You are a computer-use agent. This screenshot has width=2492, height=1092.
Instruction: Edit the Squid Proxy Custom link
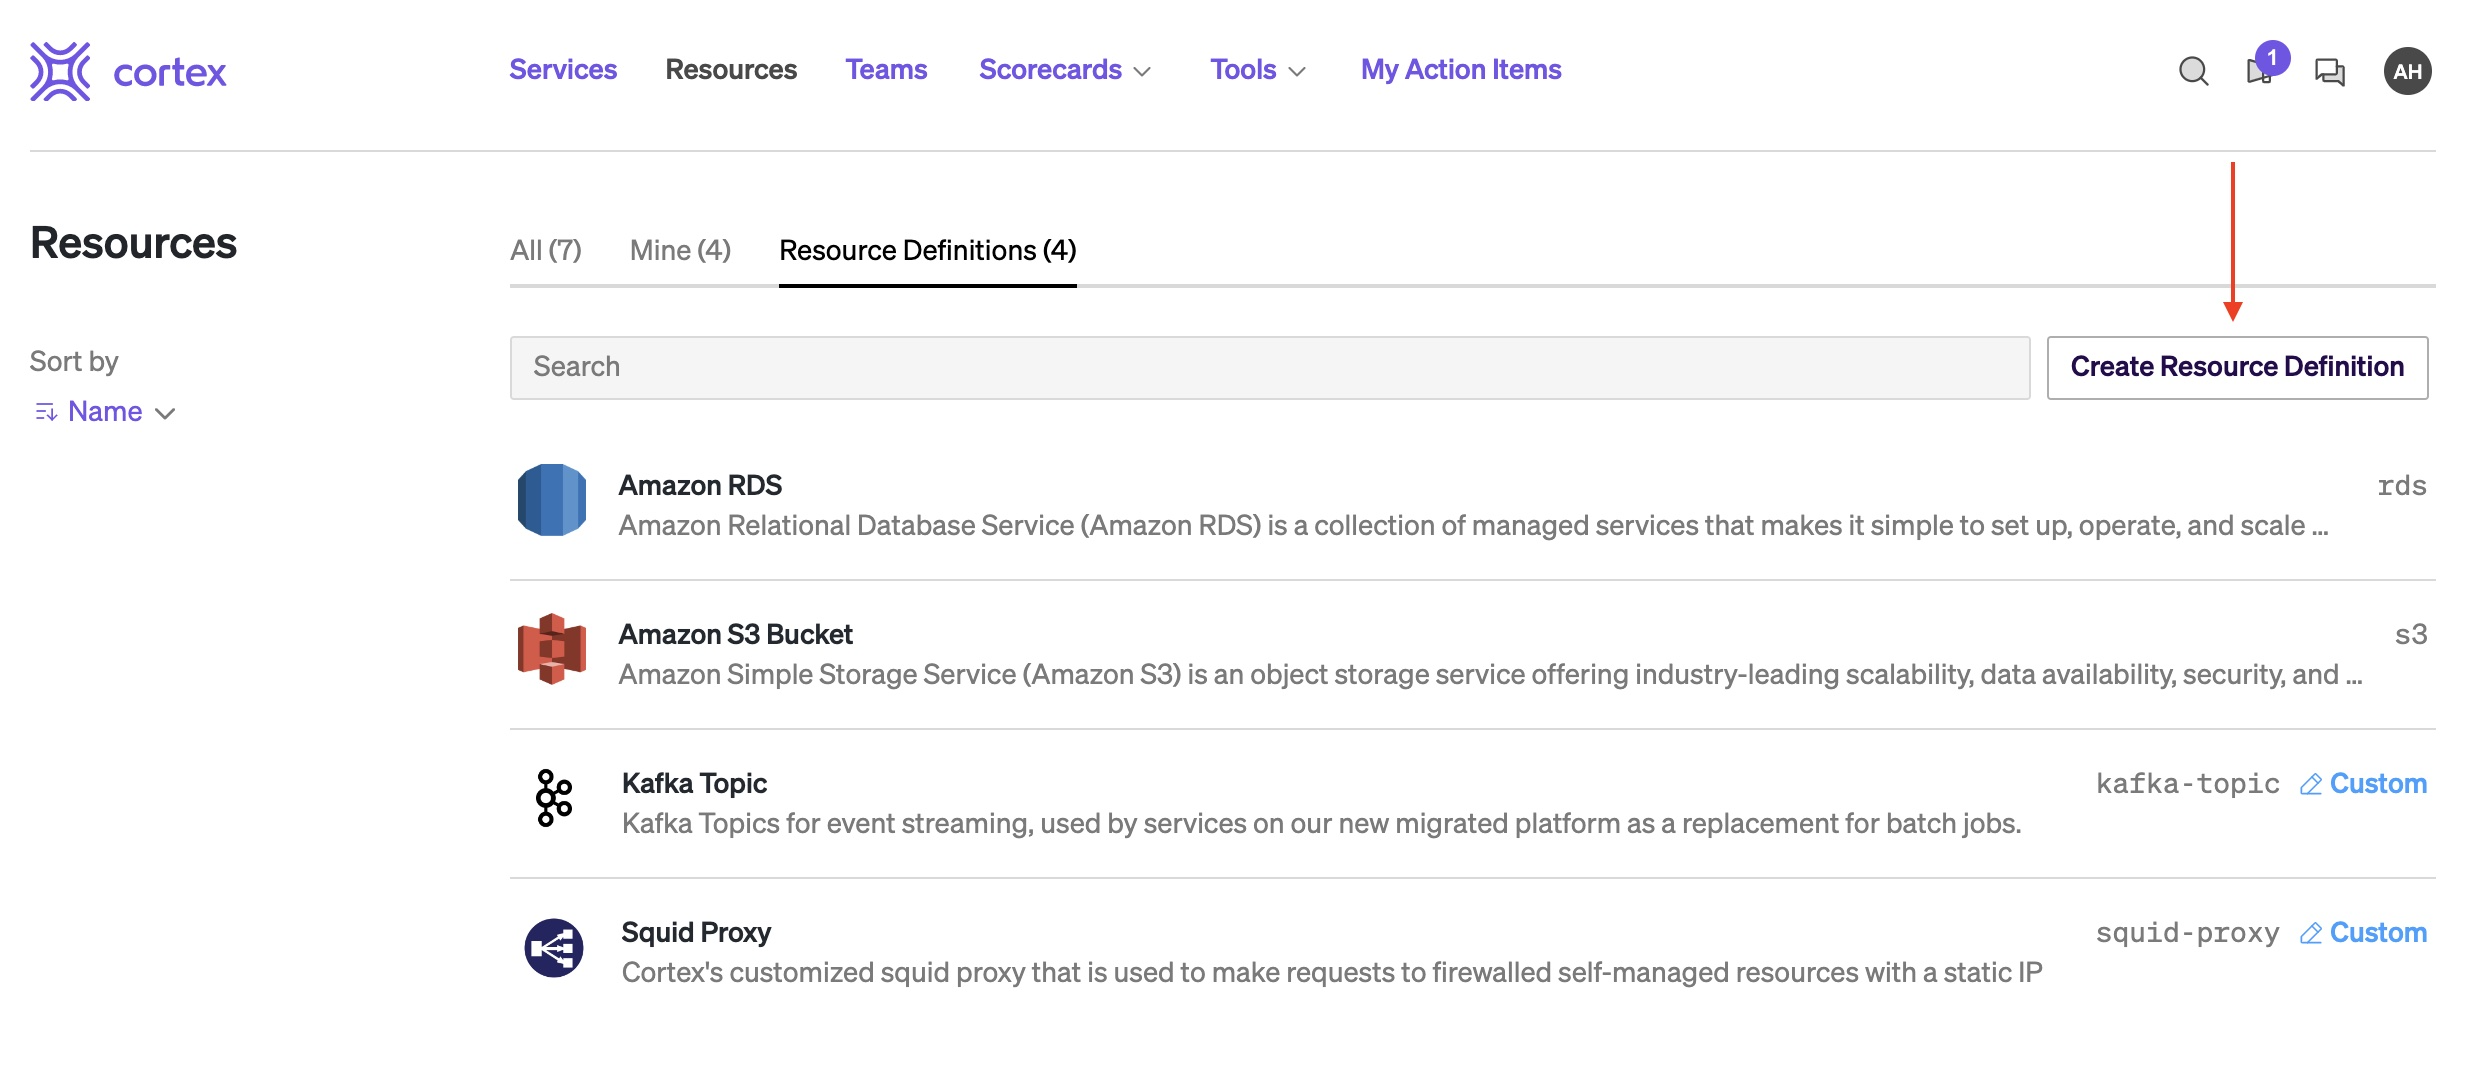[2363, 933]
